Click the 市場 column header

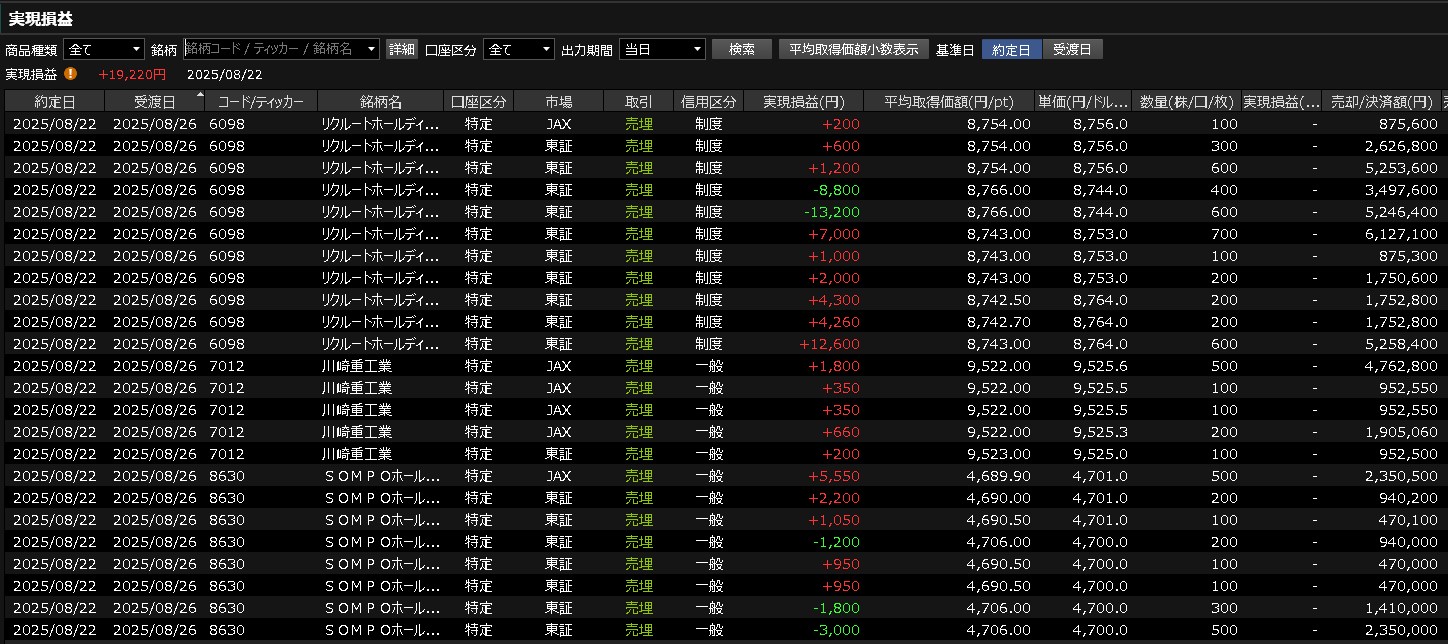point(558,101)
